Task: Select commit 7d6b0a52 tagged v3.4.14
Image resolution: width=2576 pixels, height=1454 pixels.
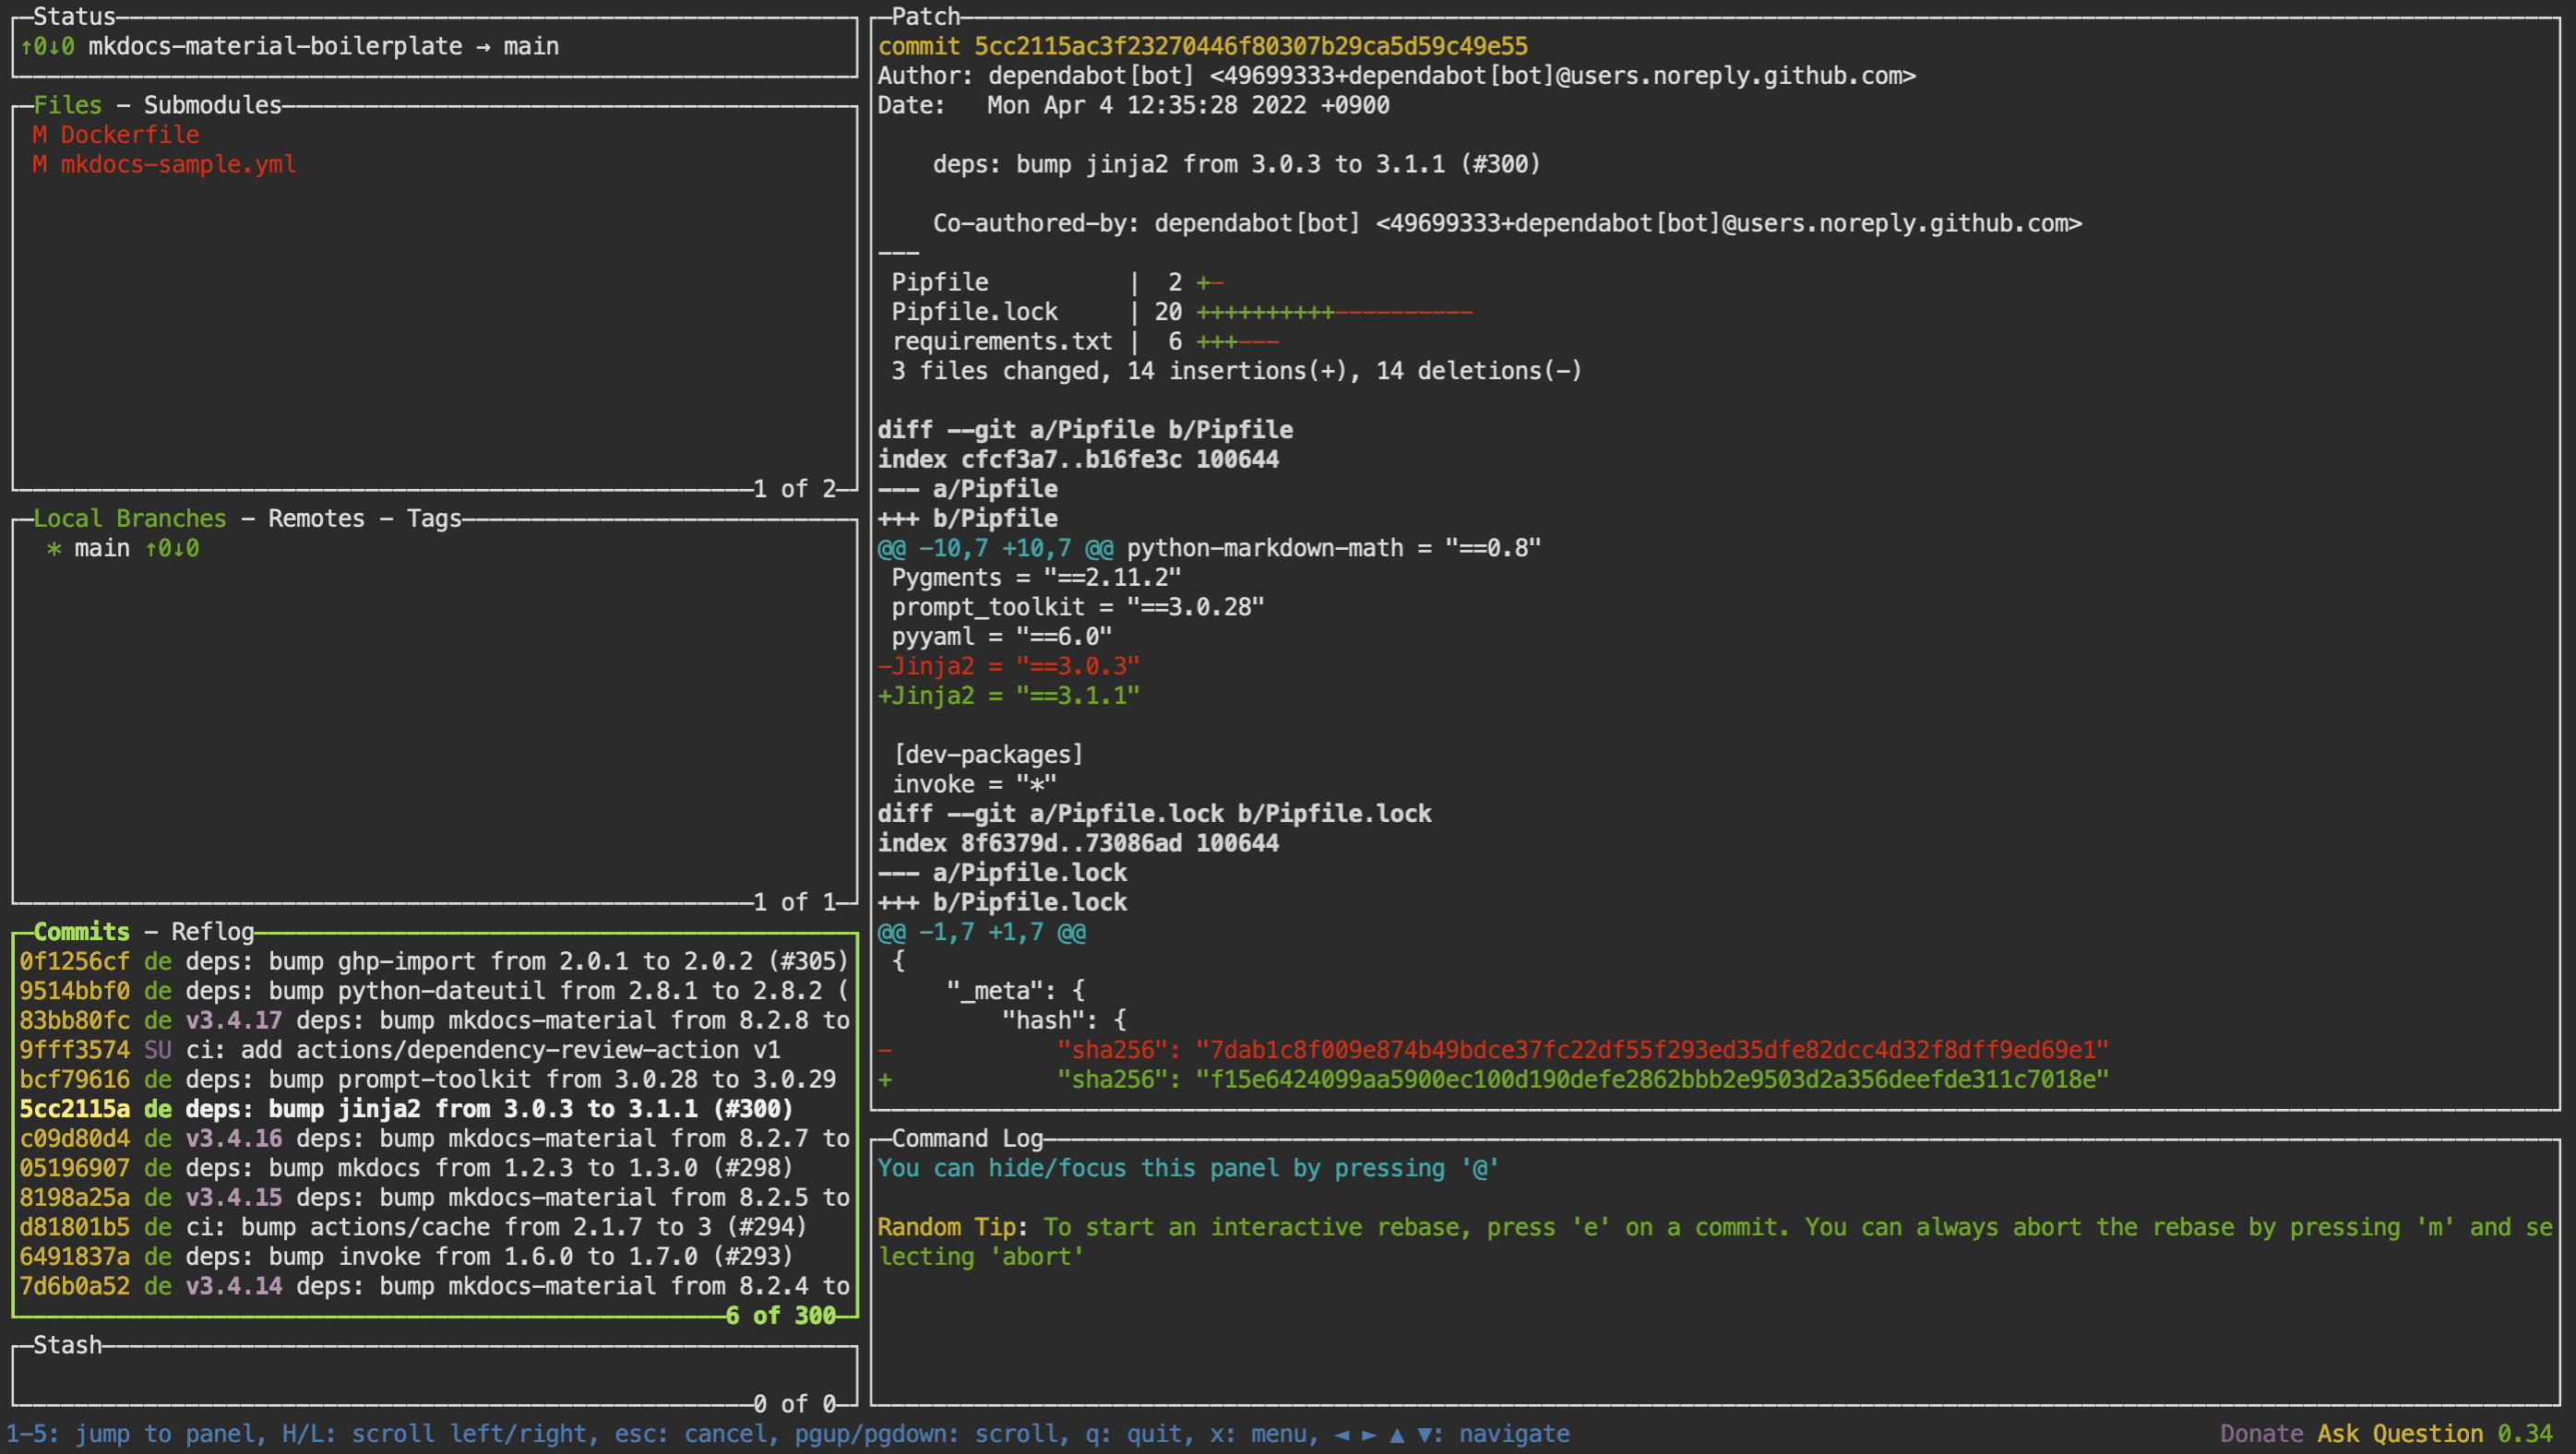Action: (433, 1286)
